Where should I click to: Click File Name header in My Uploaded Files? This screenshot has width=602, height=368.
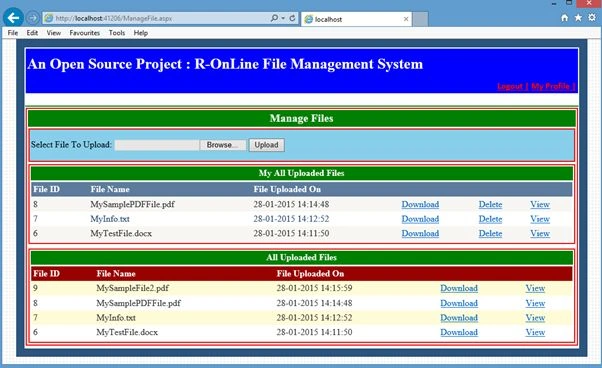tap(110, 189)
